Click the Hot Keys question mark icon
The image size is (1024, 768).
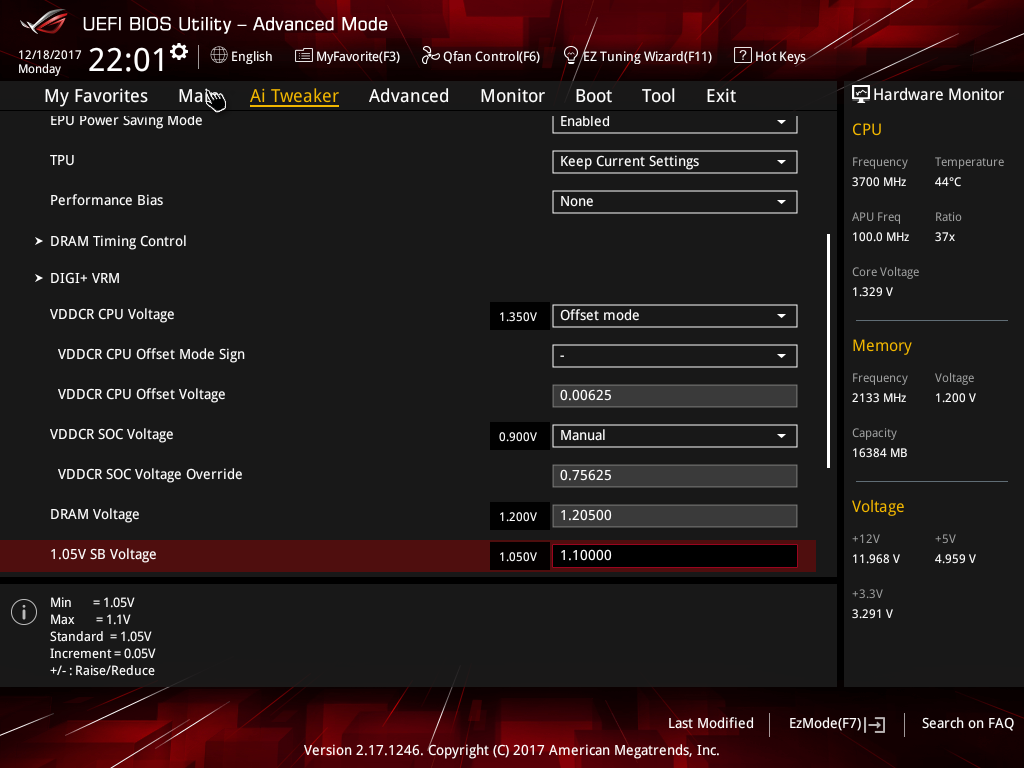pos(743,56)
